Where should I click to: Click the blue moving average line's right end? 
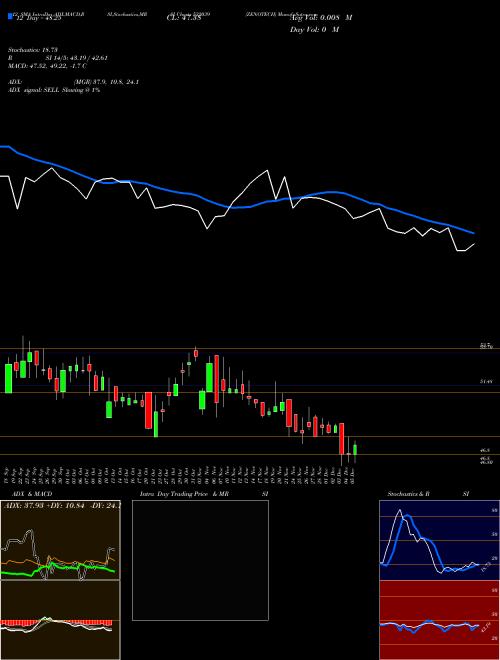click(472, 232)
